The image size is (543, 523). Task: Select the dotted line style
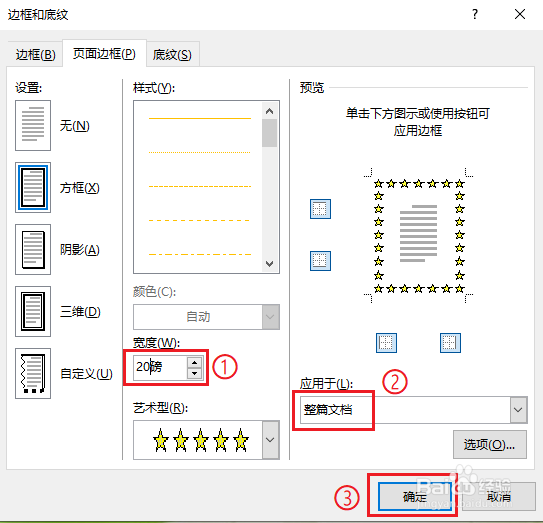199,152
